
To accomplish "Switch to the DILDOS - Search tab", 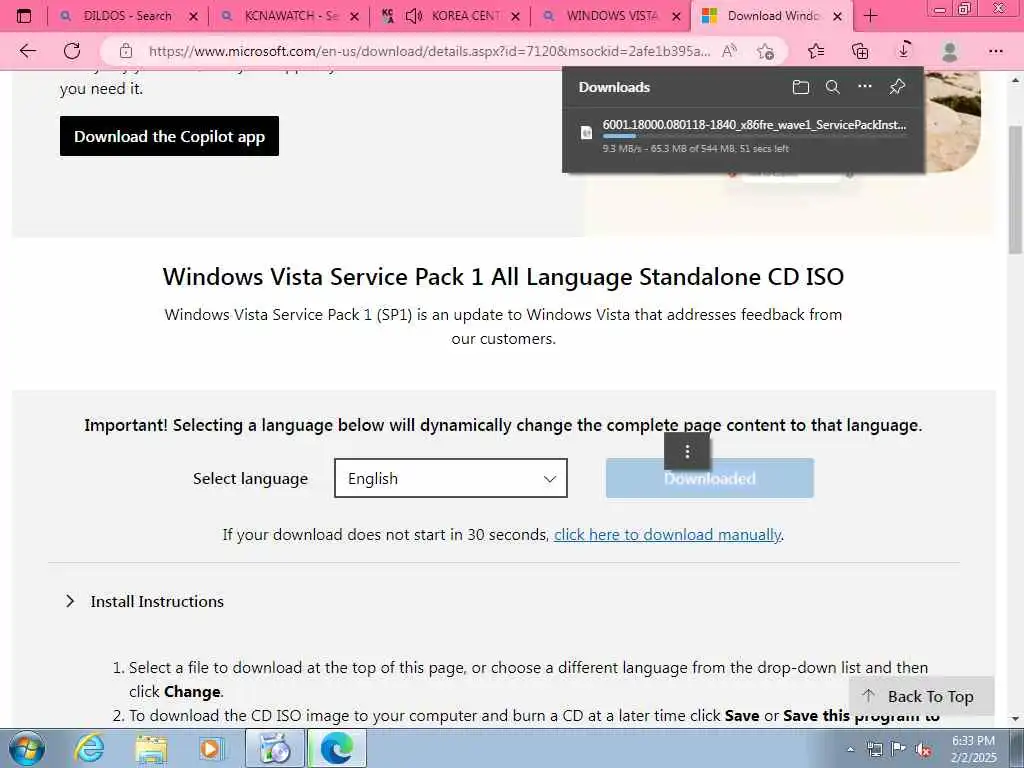I will (127, 16).
